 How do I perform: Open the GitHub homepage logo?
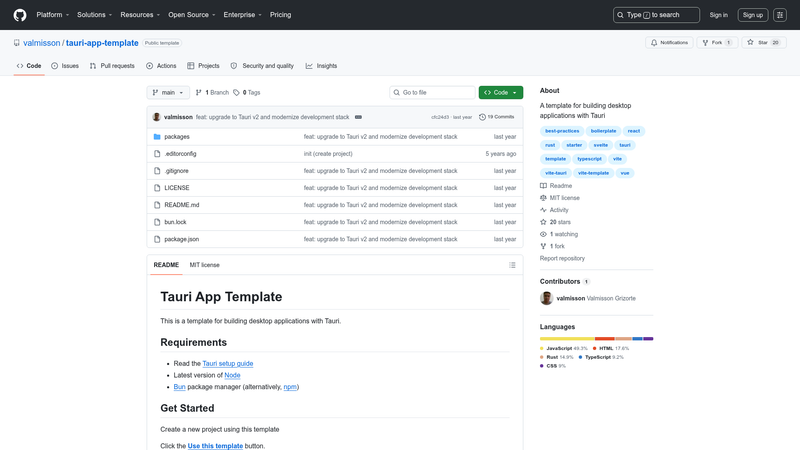pyautogui.click(x=20, y=15)
